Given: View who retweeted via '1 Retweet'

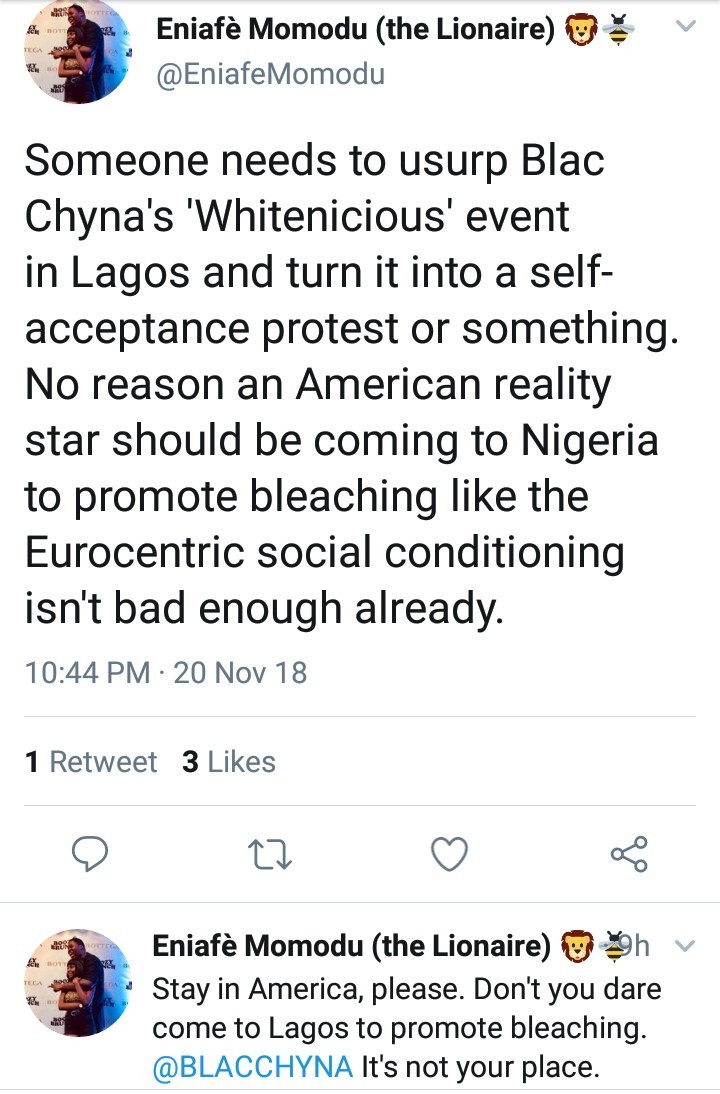Looking at the screenshot, I should pyautogui.click(x=91, y=762).
